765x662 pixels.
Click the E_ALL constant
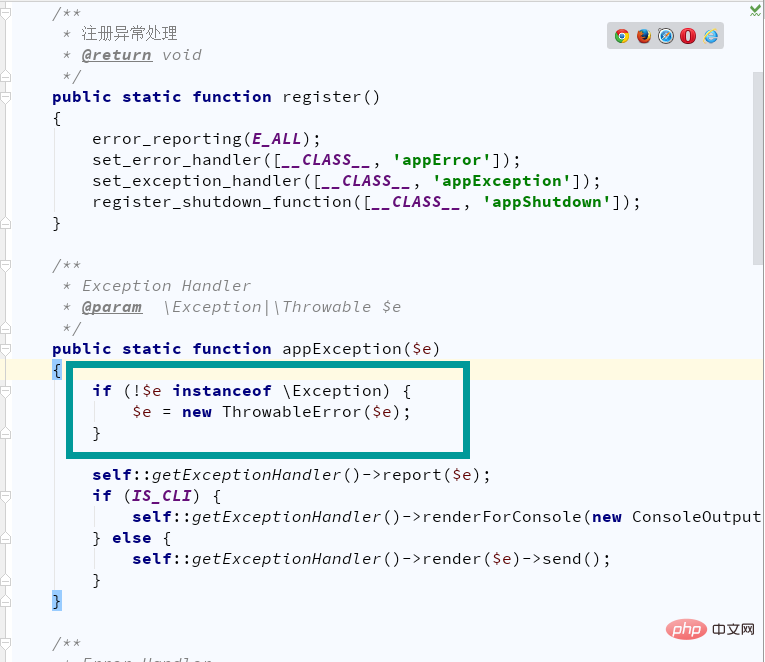click(x=276, y=139)
